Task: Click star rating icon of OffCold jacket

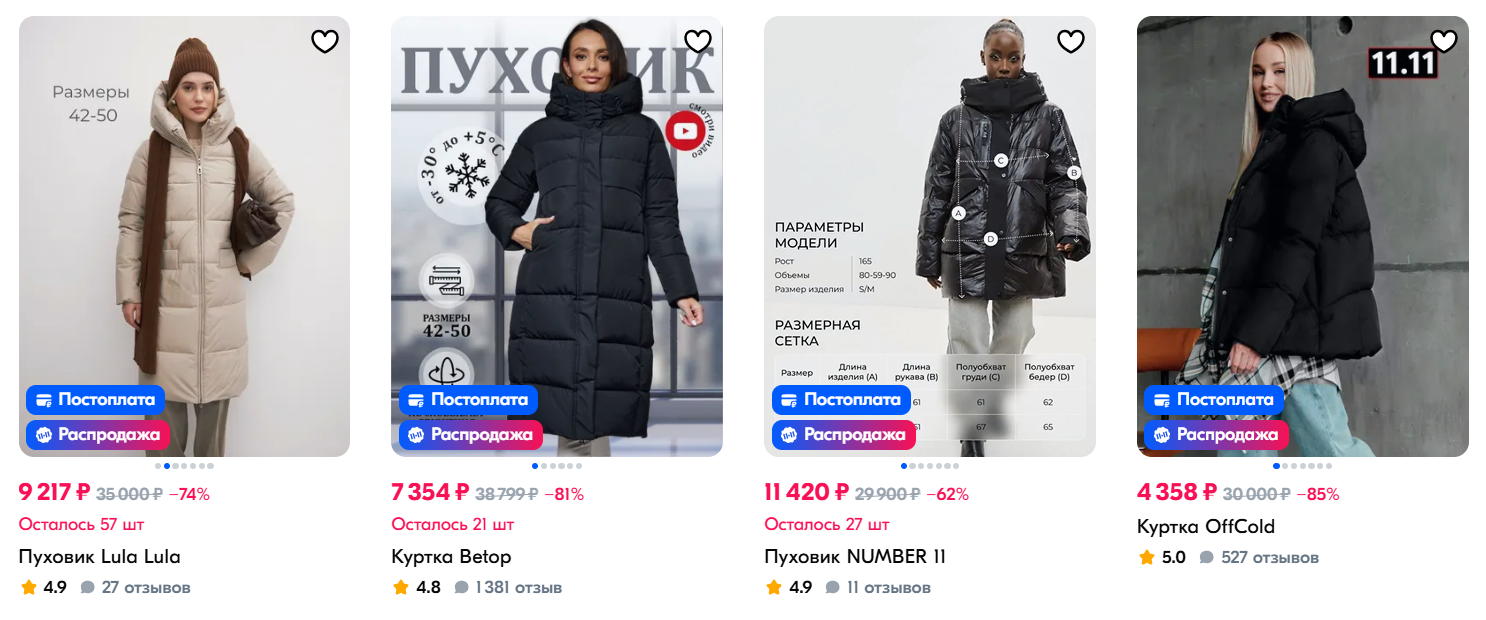Action: 1146,557
